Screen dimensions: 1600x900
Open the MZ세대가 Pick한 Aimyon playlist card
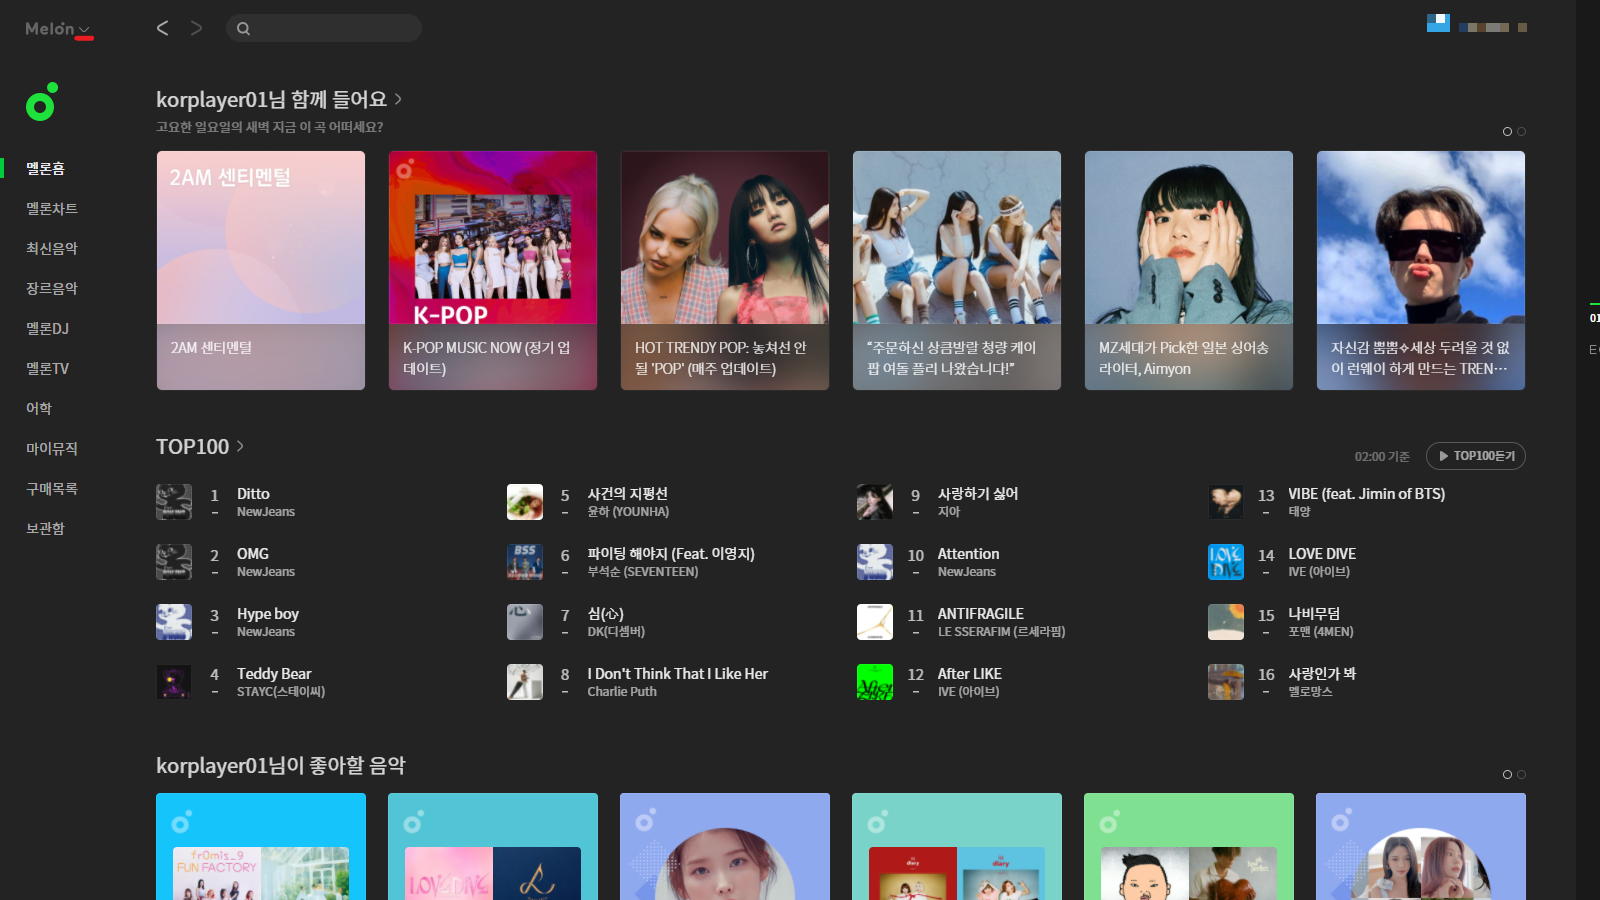tap(1189, 270)
